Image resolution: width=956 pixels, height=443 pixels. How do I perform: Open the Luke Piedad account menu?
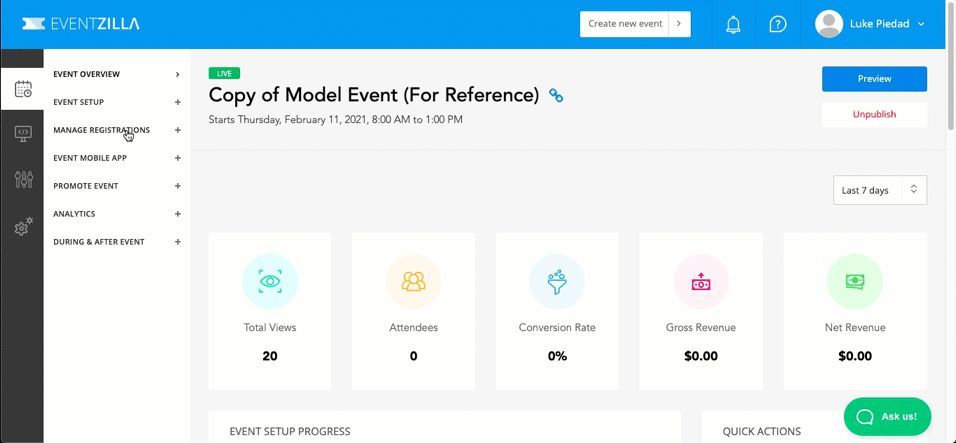pos(870,24)
